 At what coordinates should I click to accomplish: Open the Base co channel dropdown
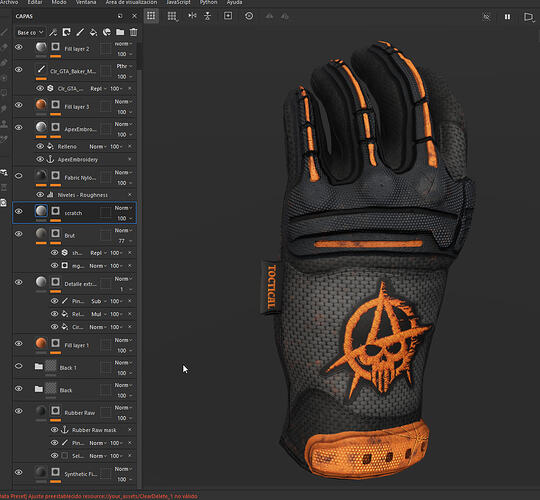point(30,32)
